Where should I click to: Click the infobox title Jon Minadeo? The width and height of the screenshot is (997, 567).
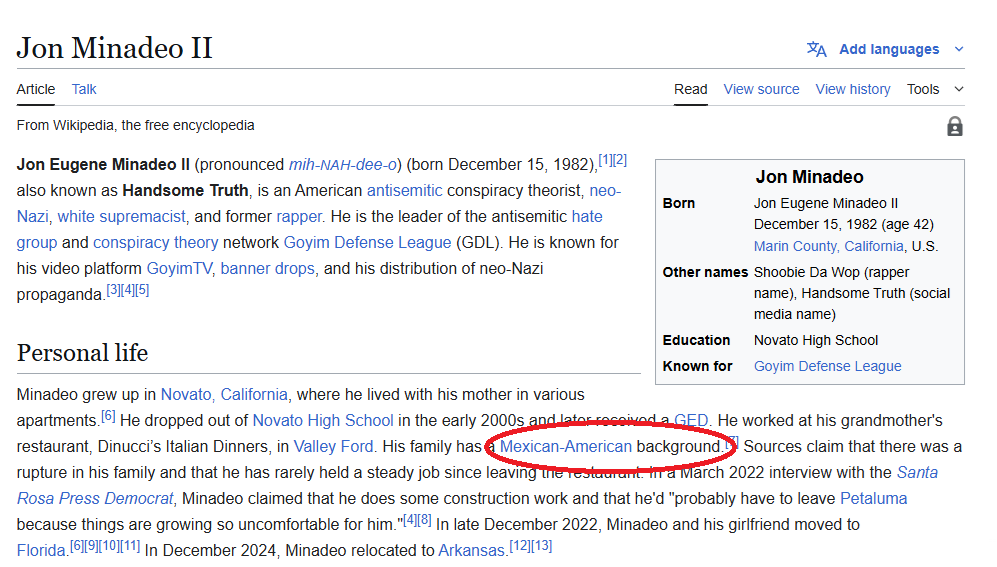809,177
